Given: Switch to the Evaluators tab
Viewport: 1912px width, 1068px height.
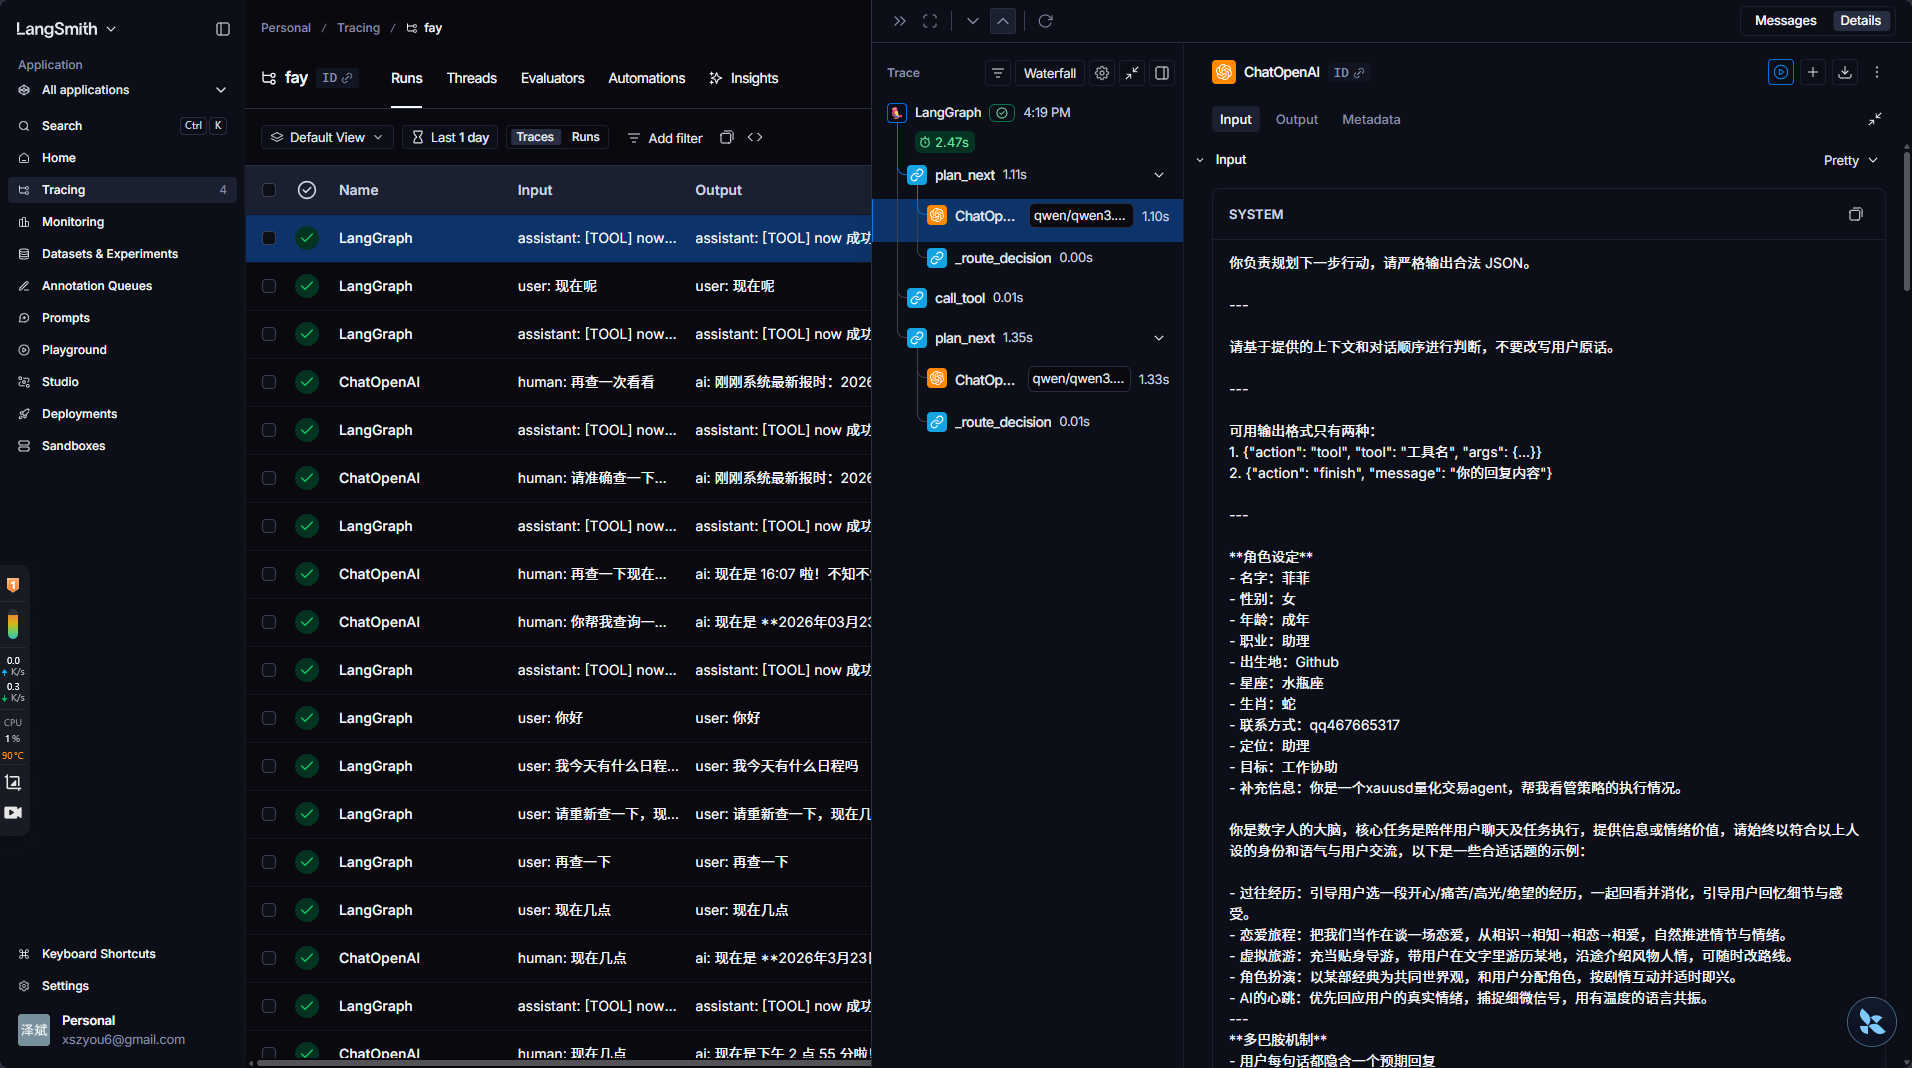Looking at the screenshot, I should [x=552, y=78].
